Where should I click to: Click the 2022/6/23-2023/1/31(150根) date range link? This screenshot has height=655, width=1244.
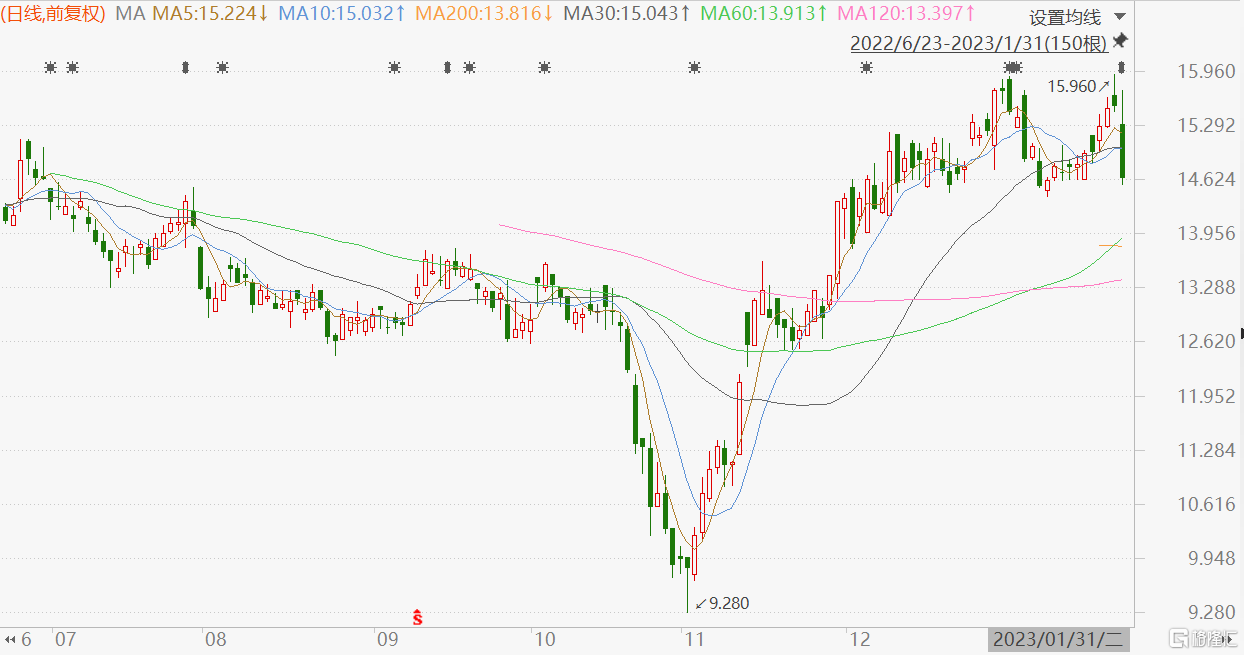pyautogui.click(x=979, y=43)
